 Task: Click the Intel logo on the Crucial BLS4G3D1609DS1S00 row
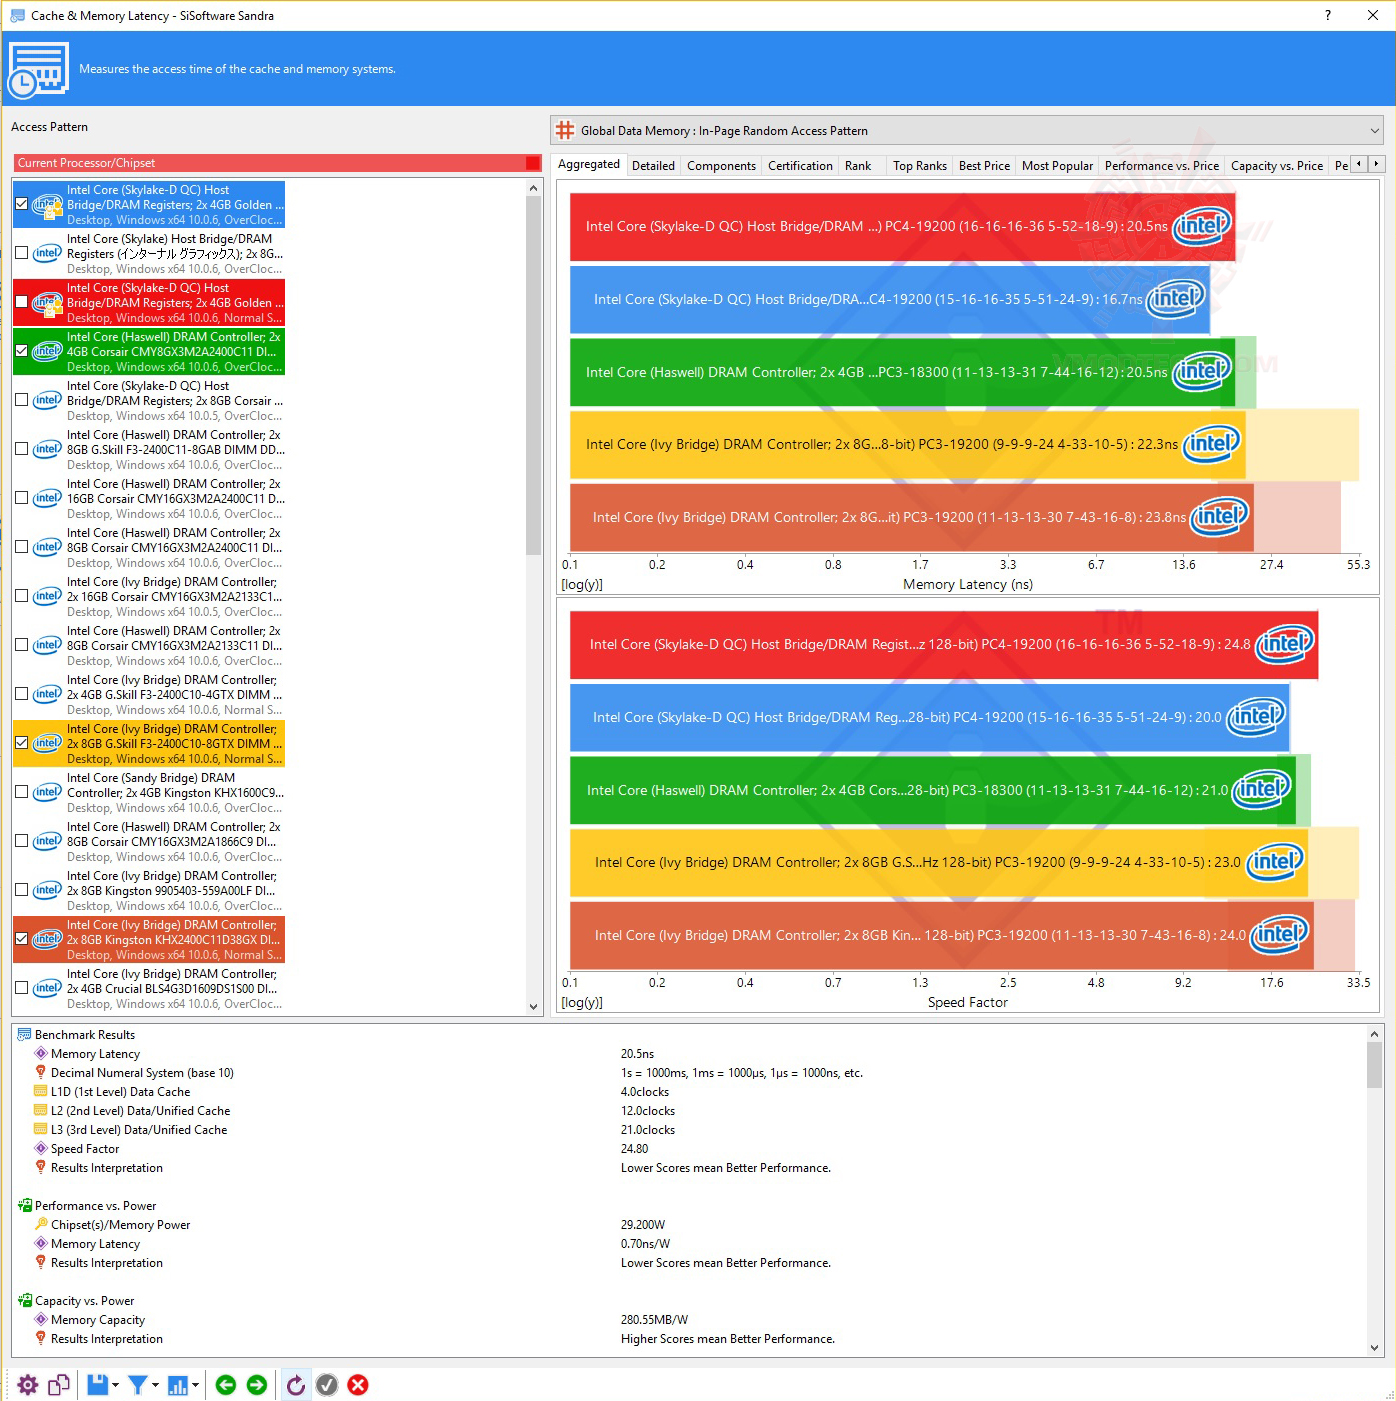[47, 988]
